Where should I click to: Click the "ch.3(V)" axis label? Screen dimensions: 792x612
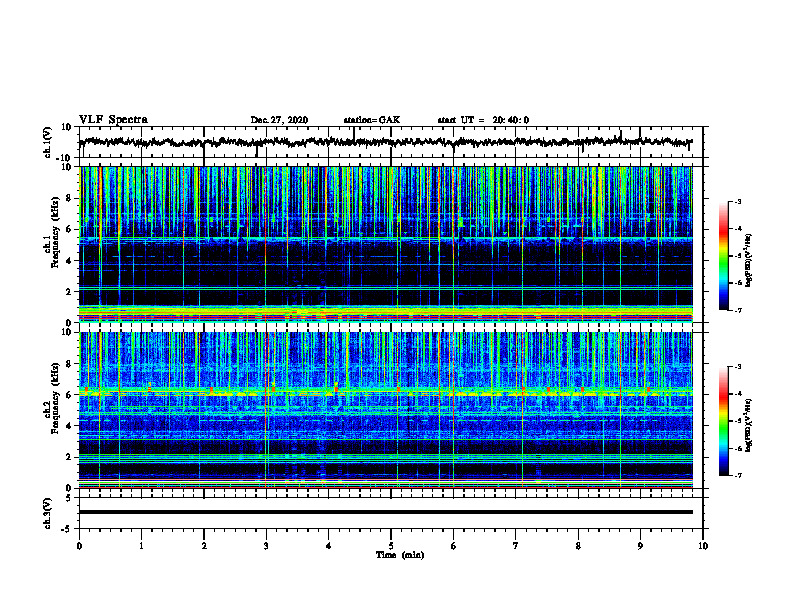pos(48,513)
